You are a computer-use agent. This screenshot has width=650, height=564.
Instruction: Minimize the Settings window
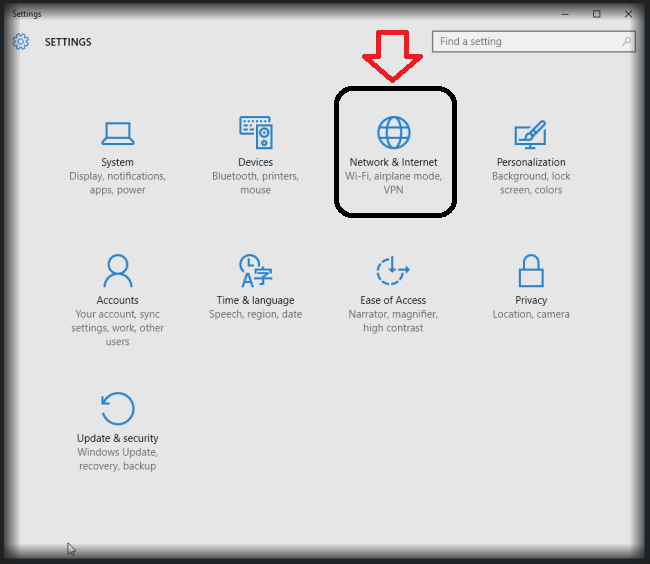[x=565, y=14]
